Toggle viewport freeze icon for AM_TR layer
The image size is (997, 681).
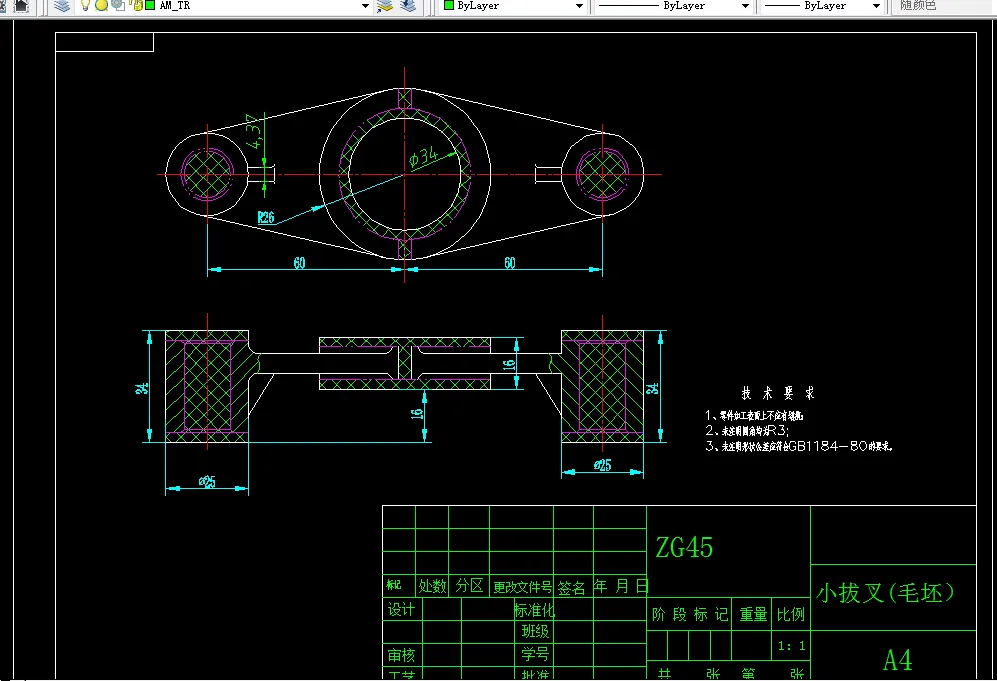coord(118,6)
